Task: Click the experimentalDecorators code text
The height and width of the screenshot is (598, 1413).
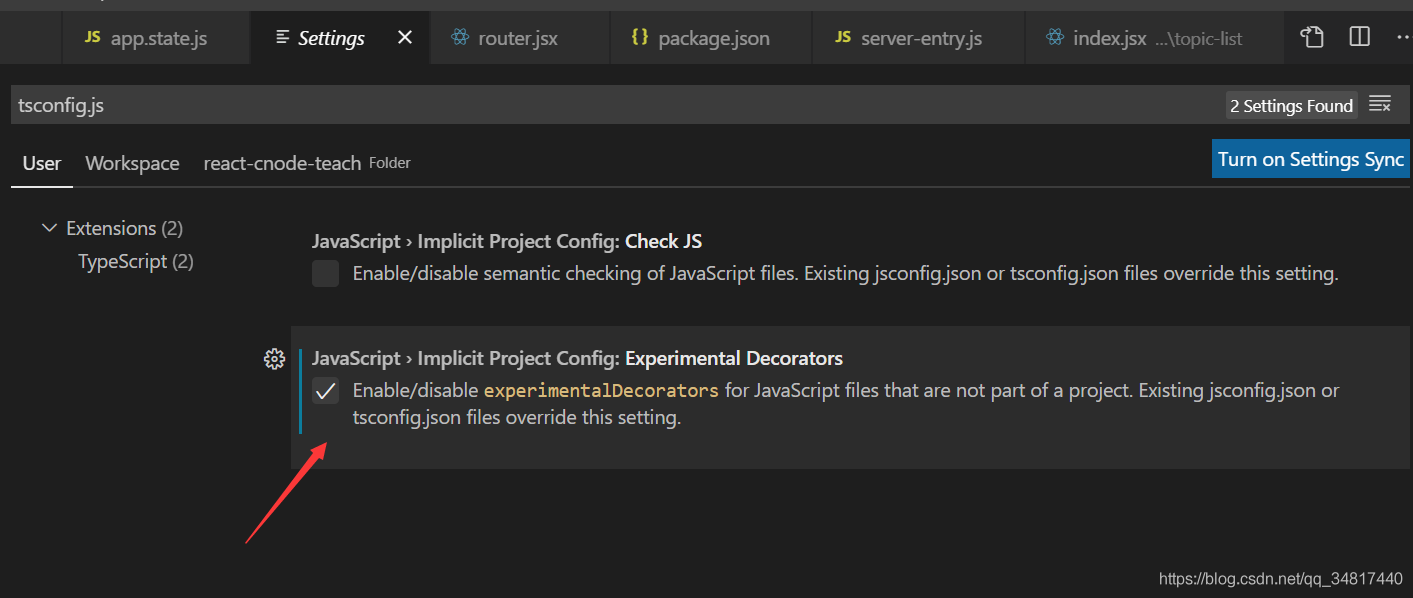Action: (601, 390)
